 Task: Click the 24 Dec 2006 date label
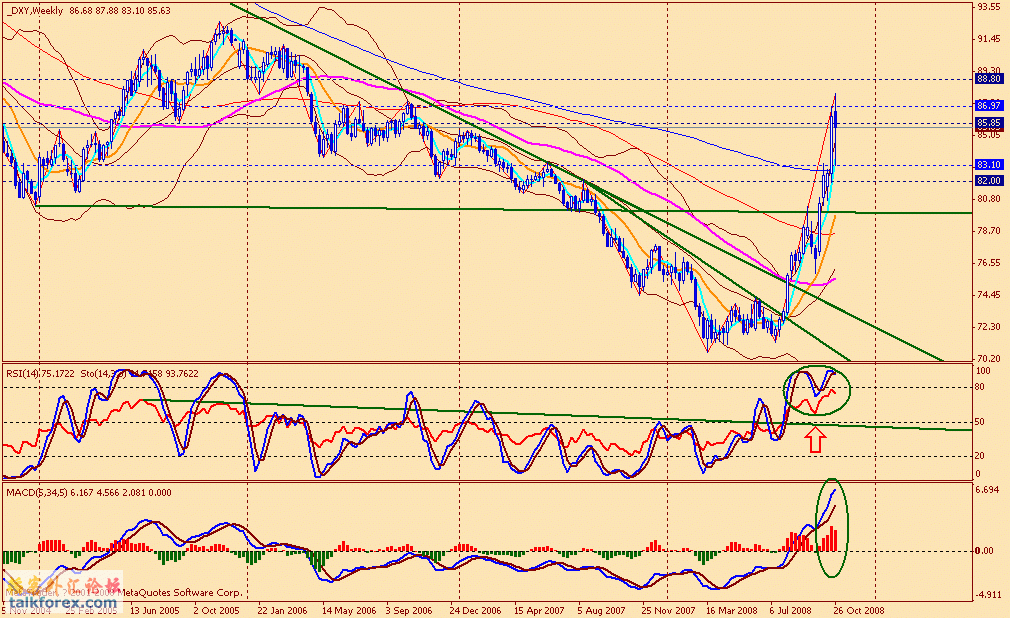point(475,610)
